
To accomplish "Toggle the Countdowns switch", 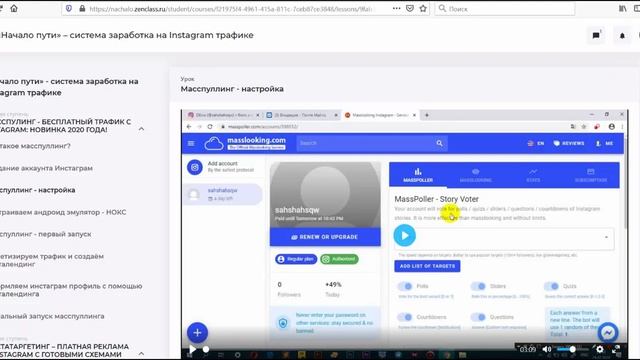I will 405,317.
